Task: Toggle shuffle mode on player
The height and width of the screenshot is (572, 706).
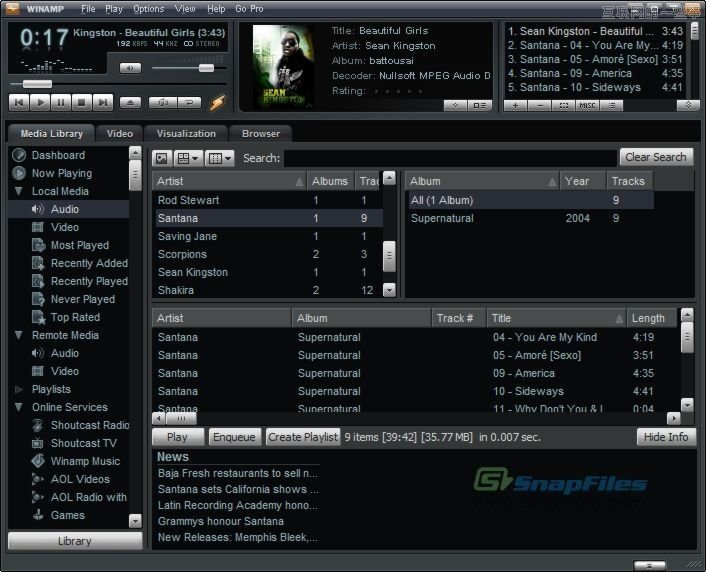Action: (x=162, y=102)
